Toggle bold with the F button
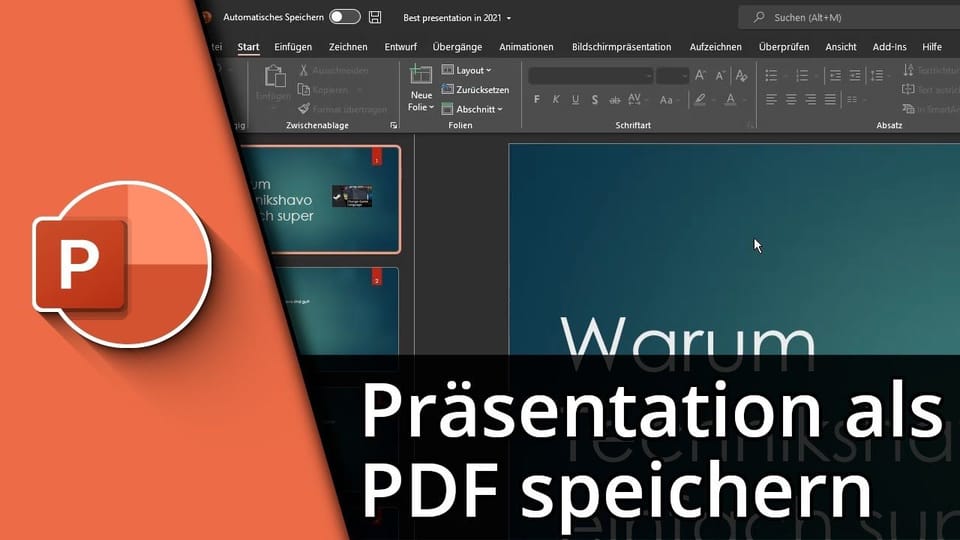The width and height of the screenshot is (960, 540). point(536,100)
